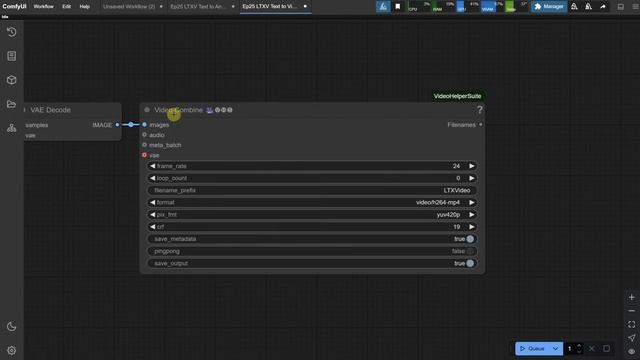Open pix_fmt dropdown yuv420p
The image size is (640, 360).
[x=312, y=215]
